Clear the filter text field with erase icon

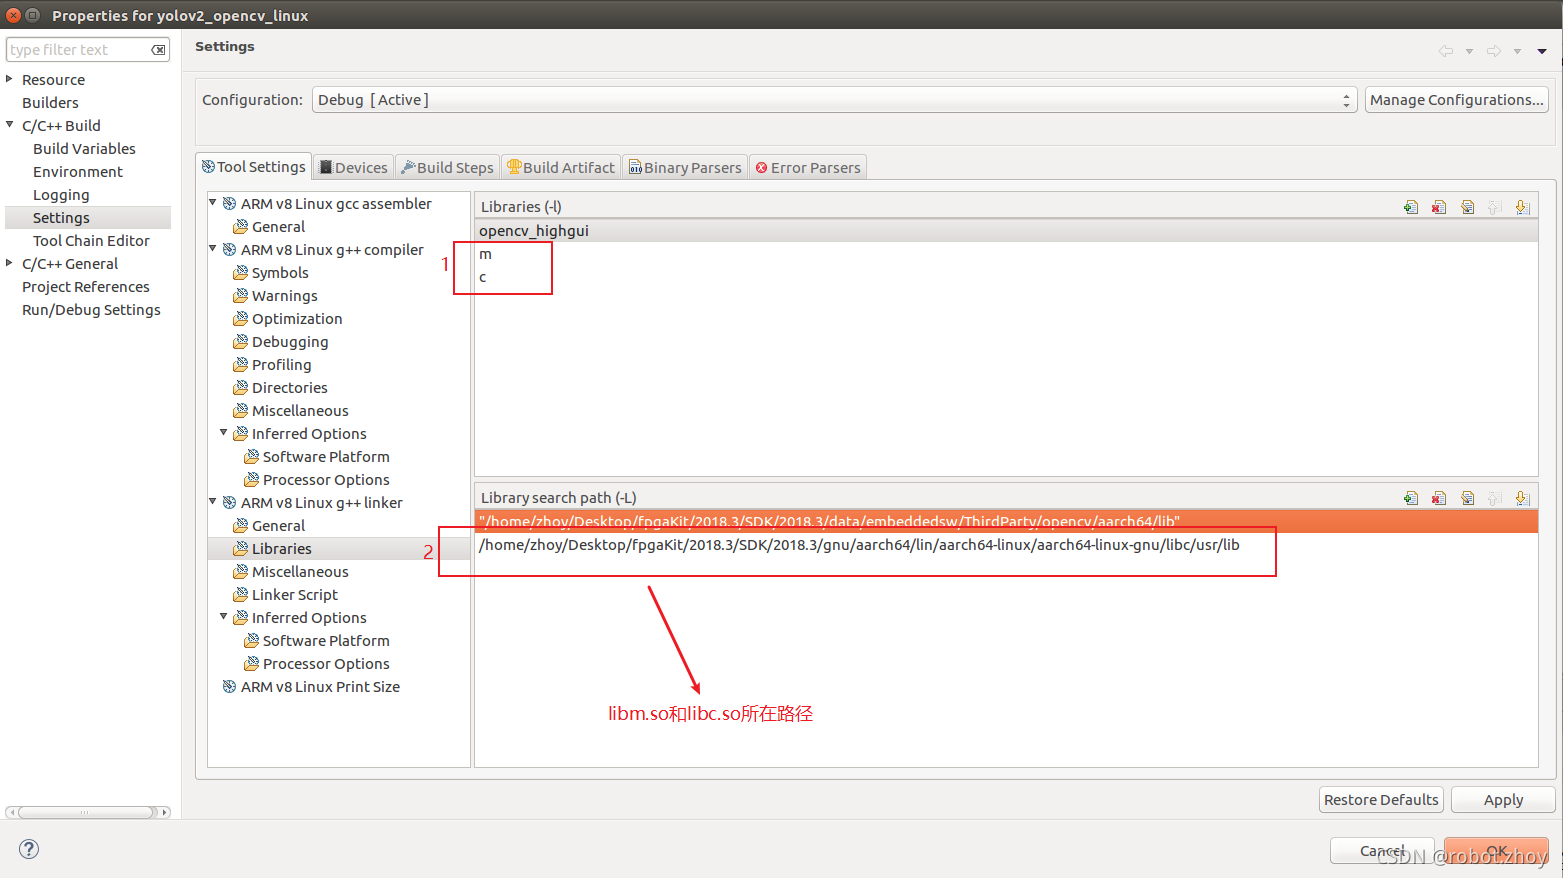157,49
